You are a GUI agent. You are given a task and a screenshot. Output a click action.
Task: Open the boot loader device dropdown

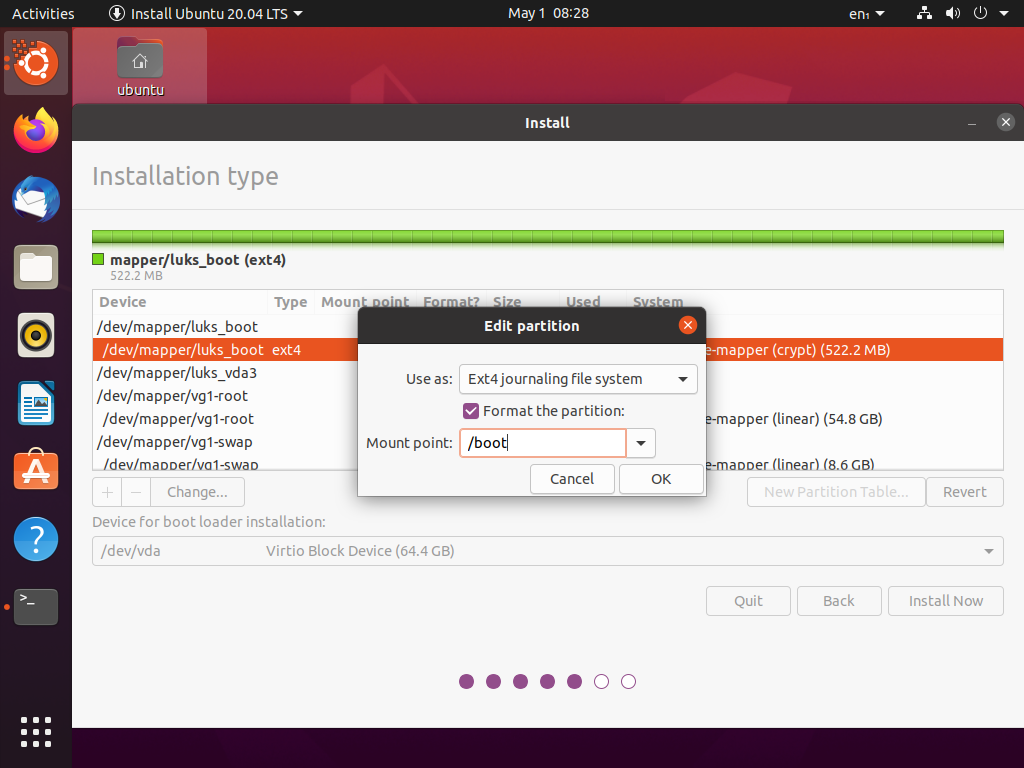pyautogui.click(x=547, y=551)
